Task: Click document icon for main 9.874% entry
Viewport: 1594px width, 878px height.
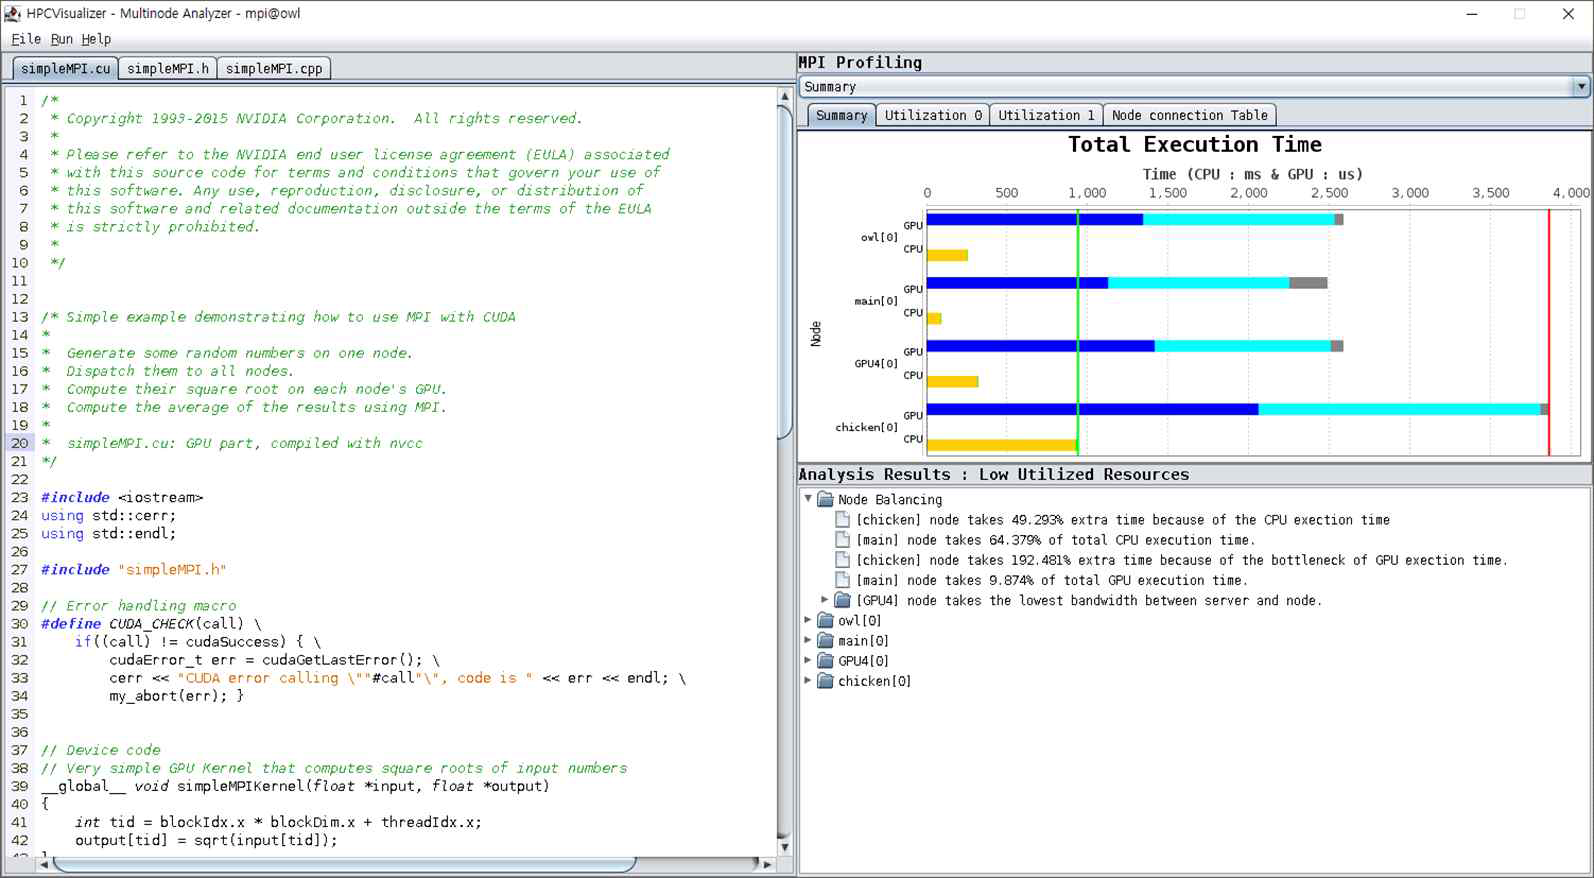Action: click(x=842, y=580)
